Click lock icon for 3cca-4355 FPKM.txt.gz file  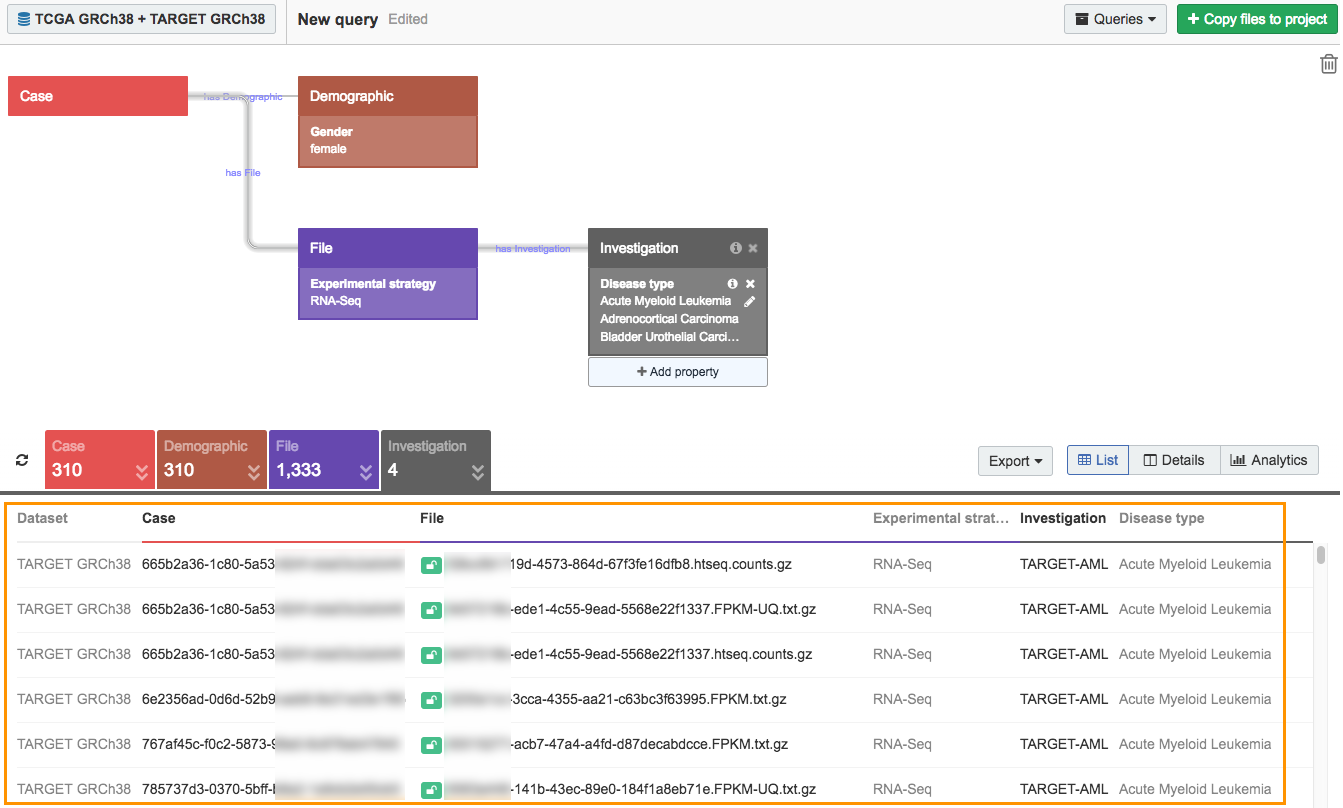click(x=431, y=700)
